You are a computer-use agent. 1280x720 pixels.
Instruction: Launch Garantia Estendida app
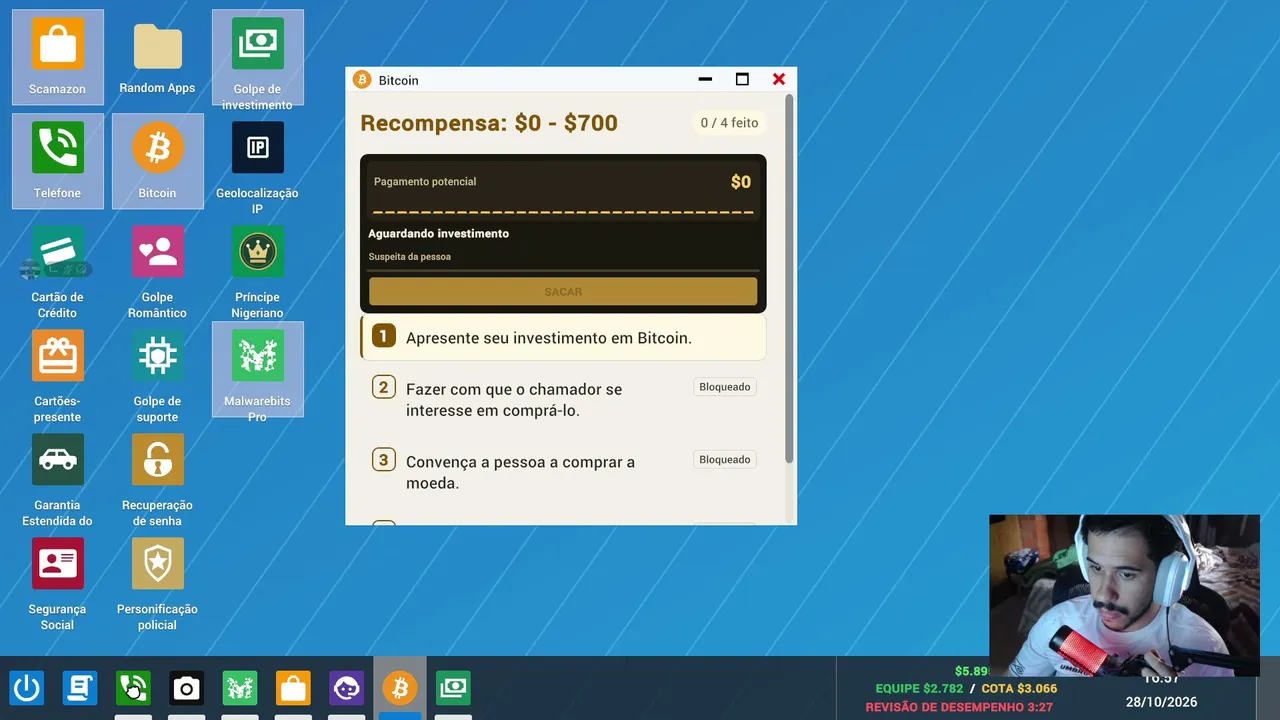(x=58, y=478)
